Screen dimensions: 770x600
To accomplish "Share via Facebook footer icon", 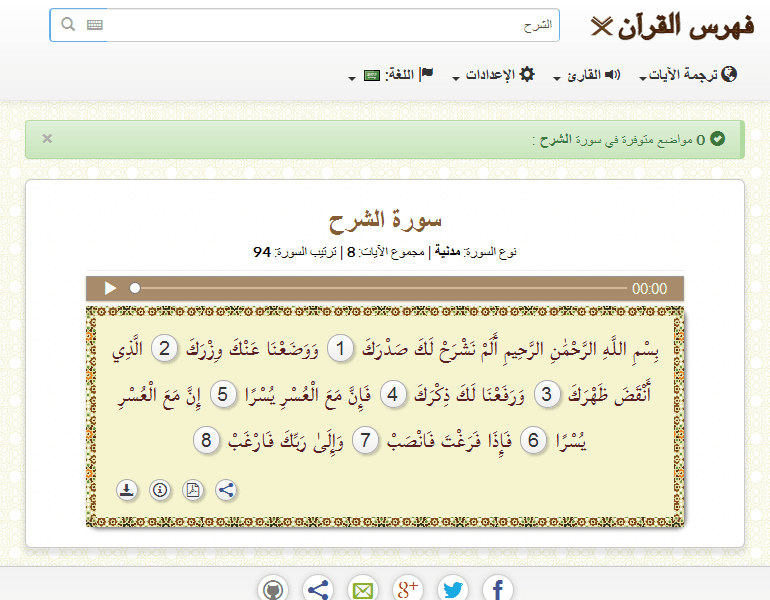I will (x=498, y=588).
